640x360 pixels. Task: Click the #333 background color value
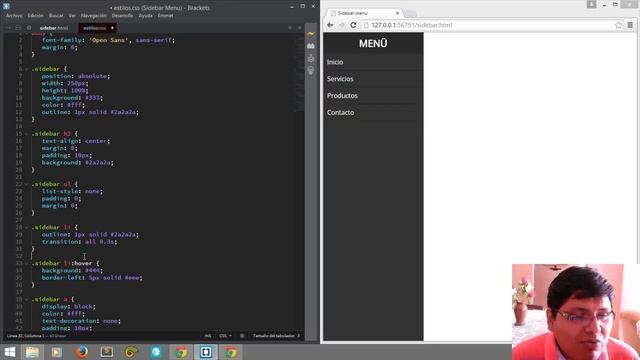pos(93,98)
